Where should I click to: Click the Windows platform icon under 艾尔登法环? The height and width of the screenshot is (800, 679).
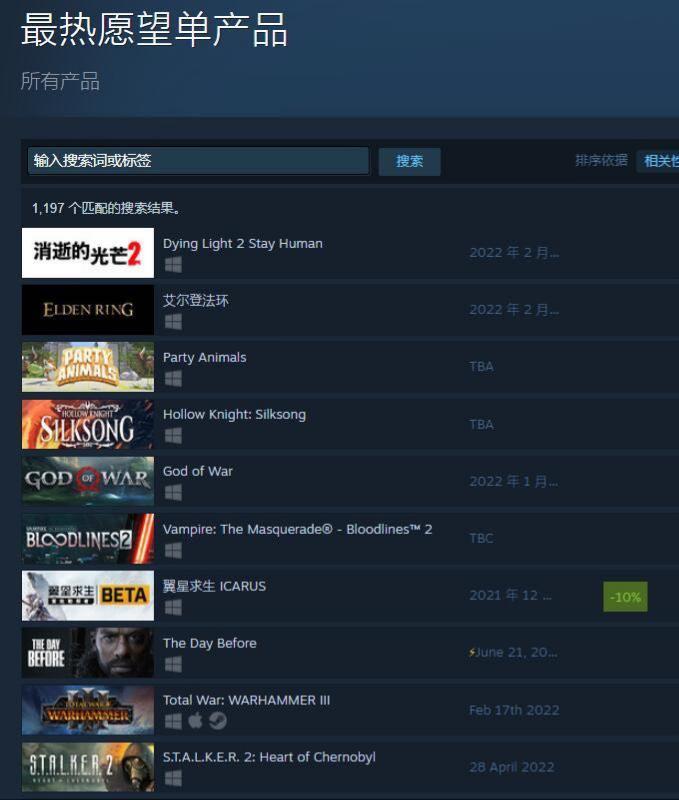173,321
